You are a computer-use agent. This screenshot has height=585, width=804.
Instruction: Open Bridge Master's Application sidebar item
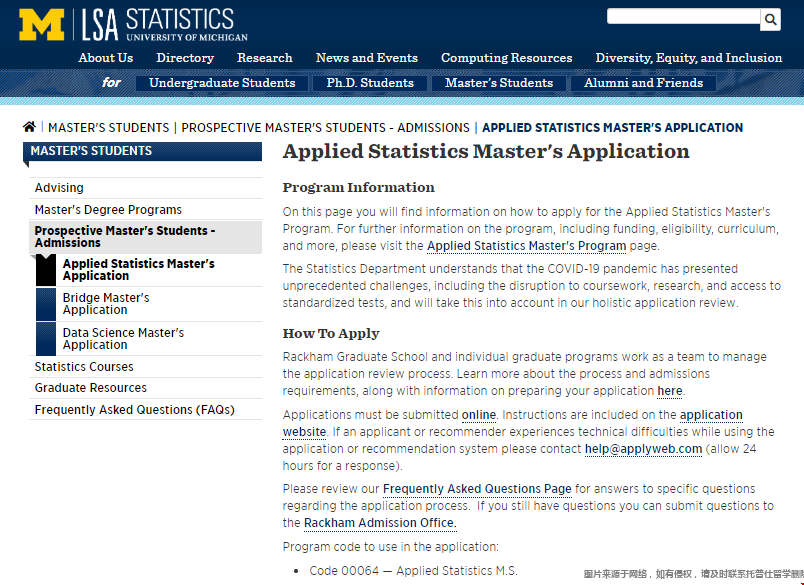click(x=106, y=304)
